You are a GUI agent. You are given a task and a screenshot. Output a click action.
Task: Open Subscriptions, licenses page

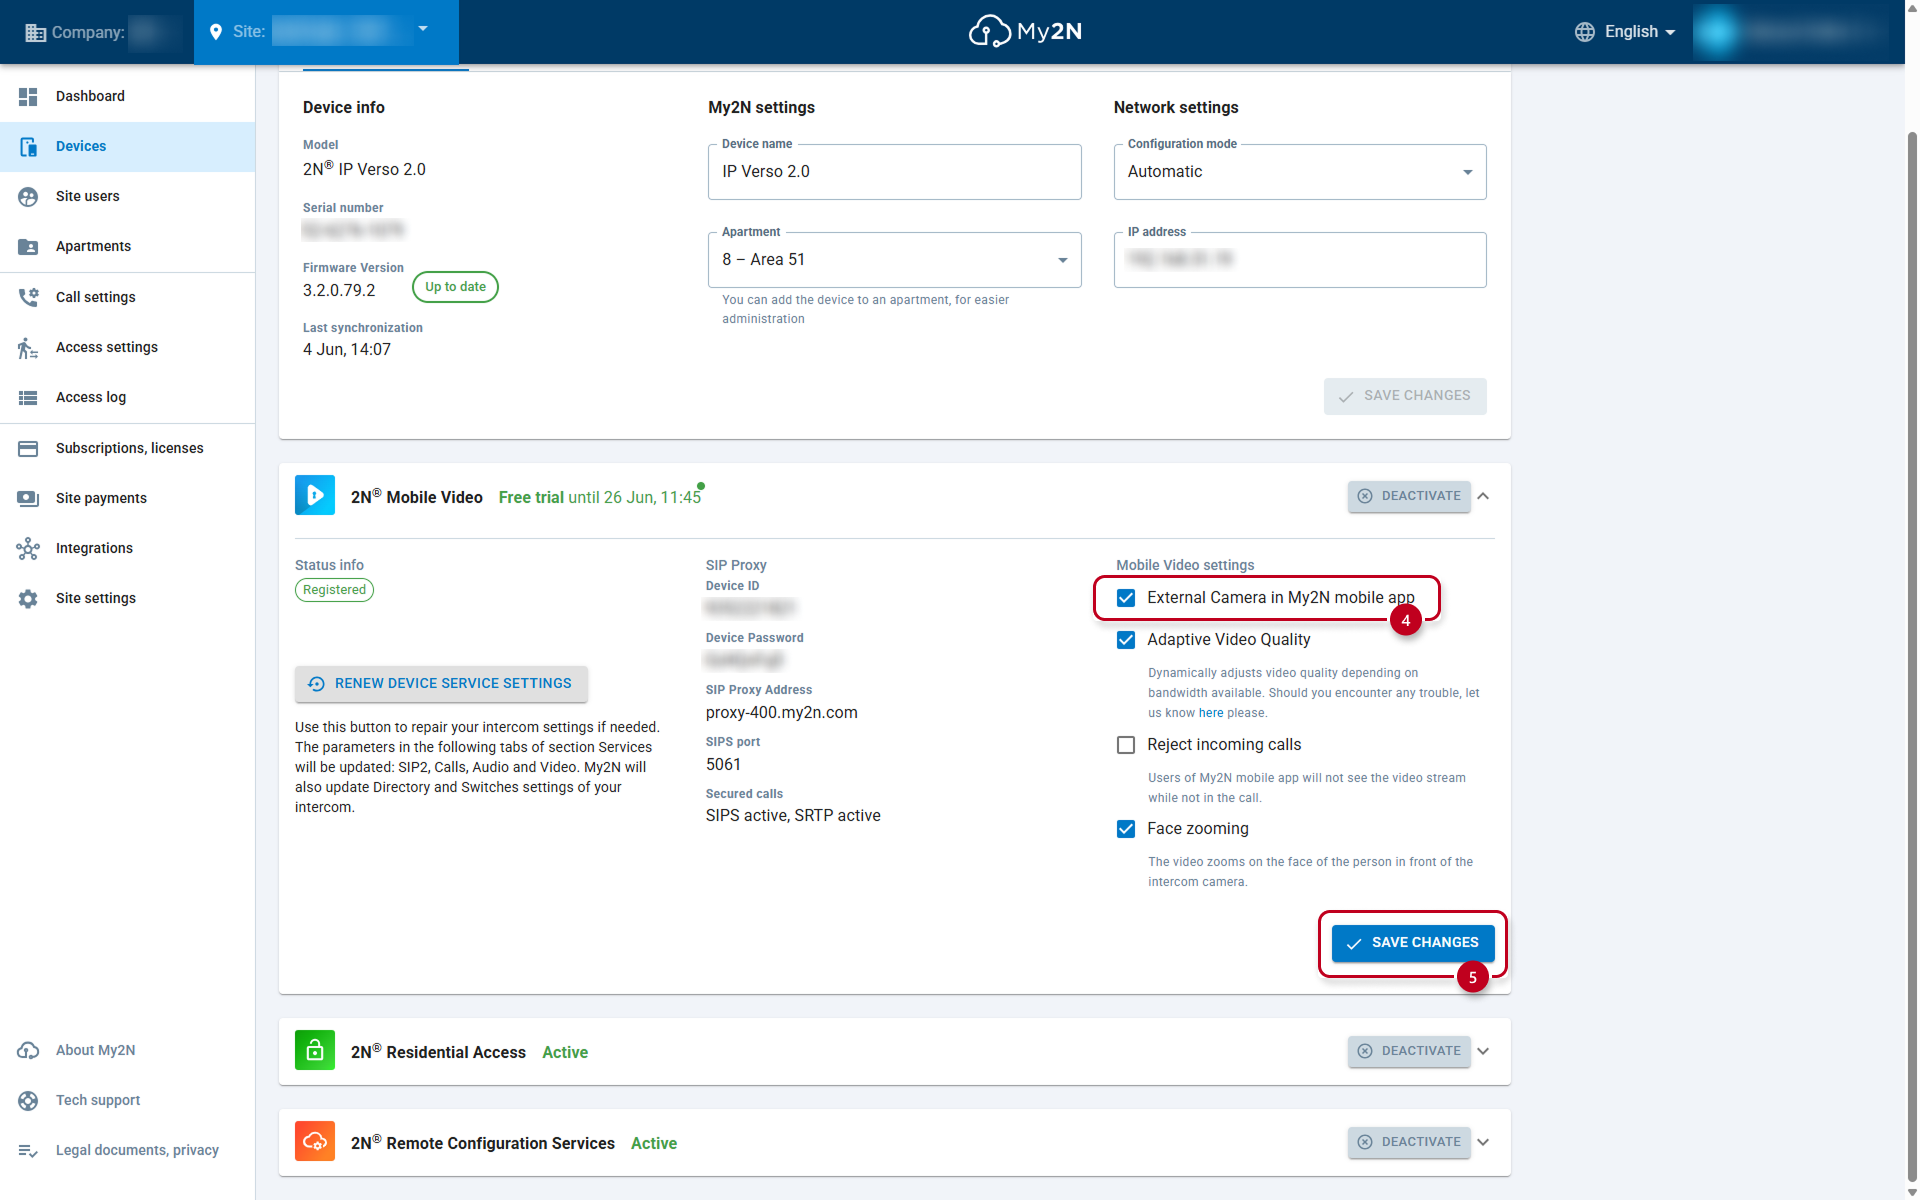coord(127,448)
